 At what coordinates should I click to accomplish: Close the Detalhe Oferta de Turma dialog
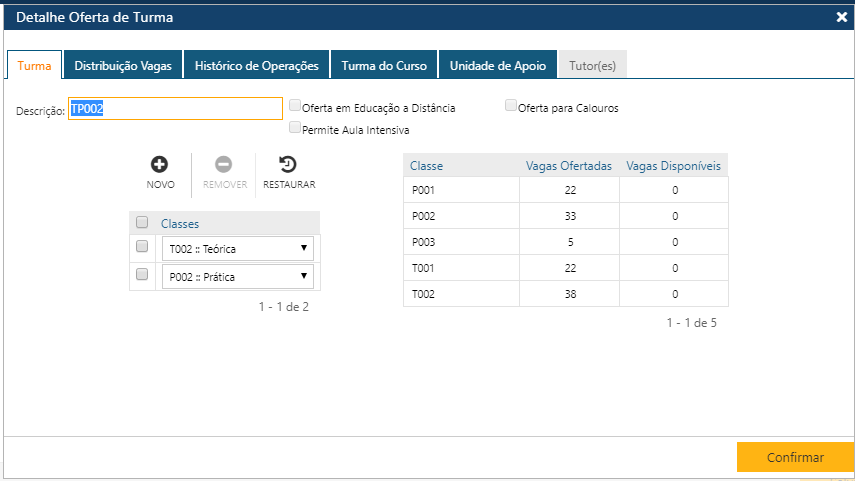[841, 16]
